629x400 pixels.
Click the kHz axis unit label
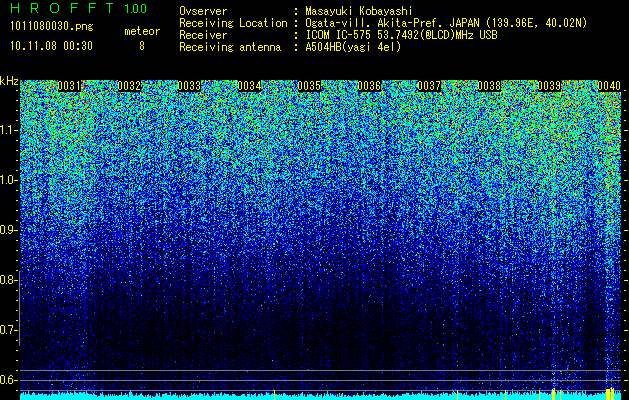click(9, 81)
